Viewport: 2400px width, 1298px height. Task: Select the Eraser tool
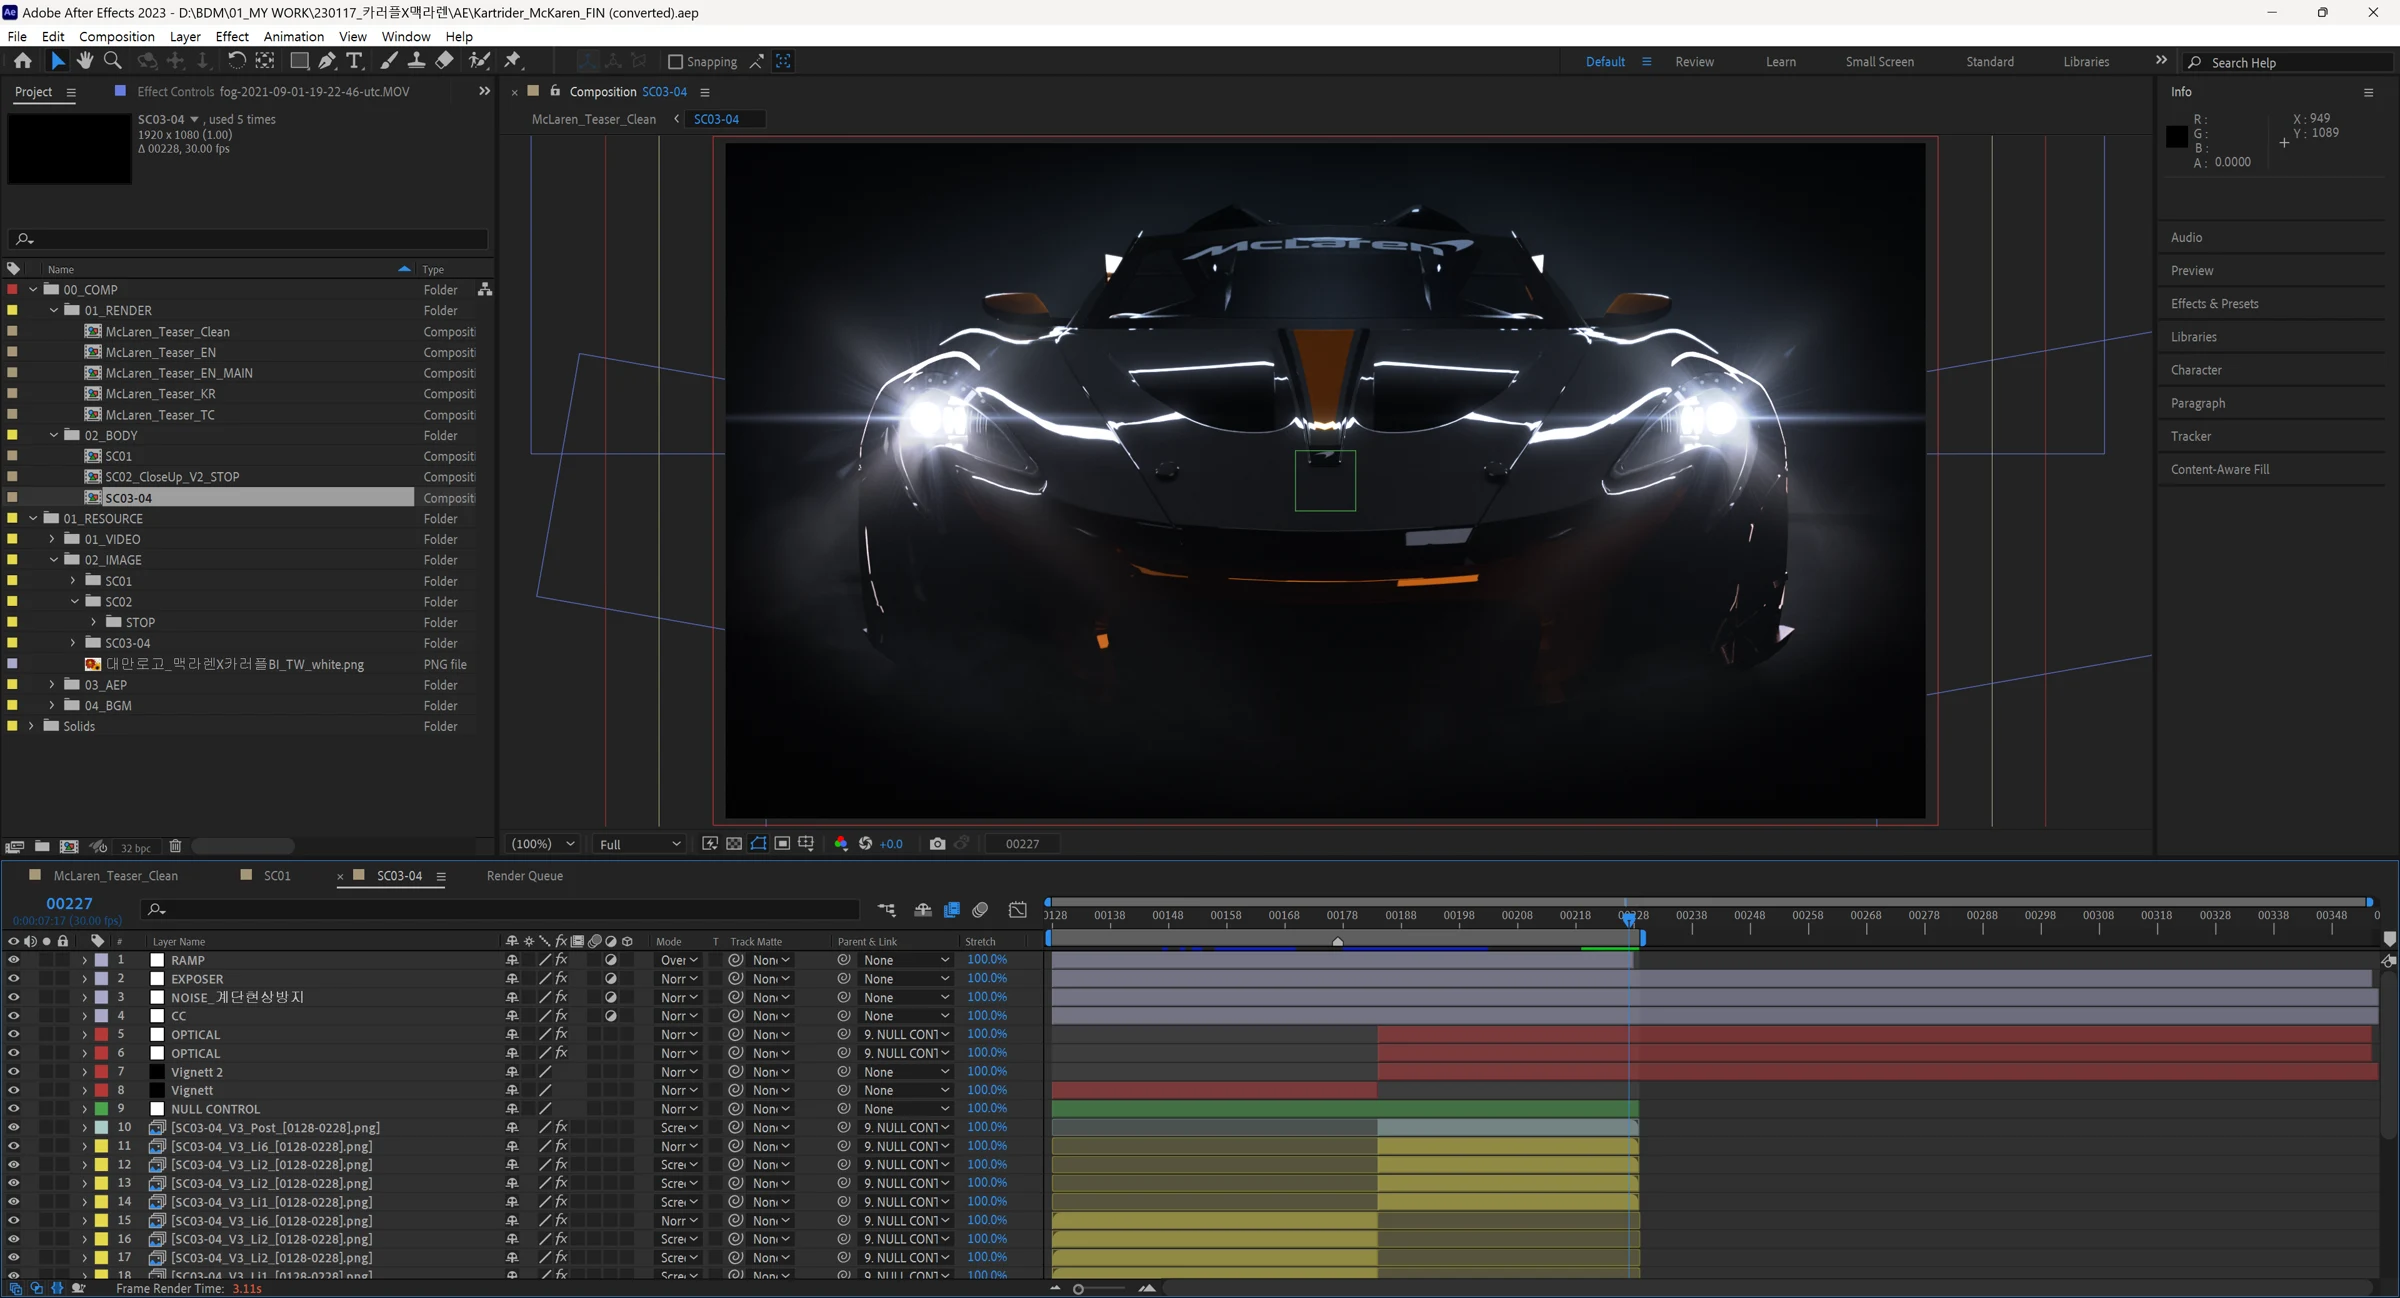click(444, 61)
